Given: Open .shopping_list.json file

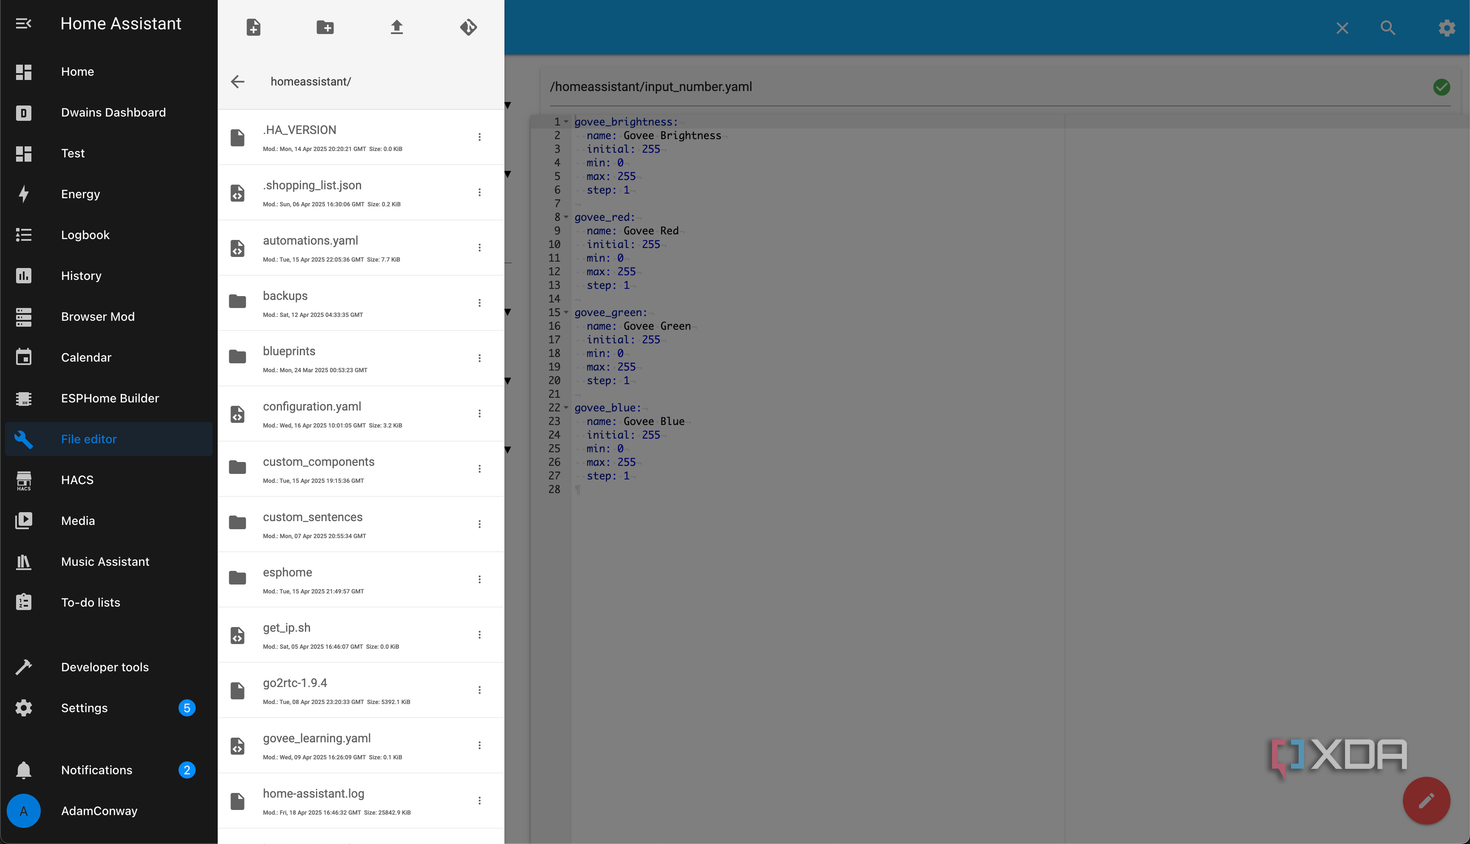Looking at the screenshot, I should 361,192.
